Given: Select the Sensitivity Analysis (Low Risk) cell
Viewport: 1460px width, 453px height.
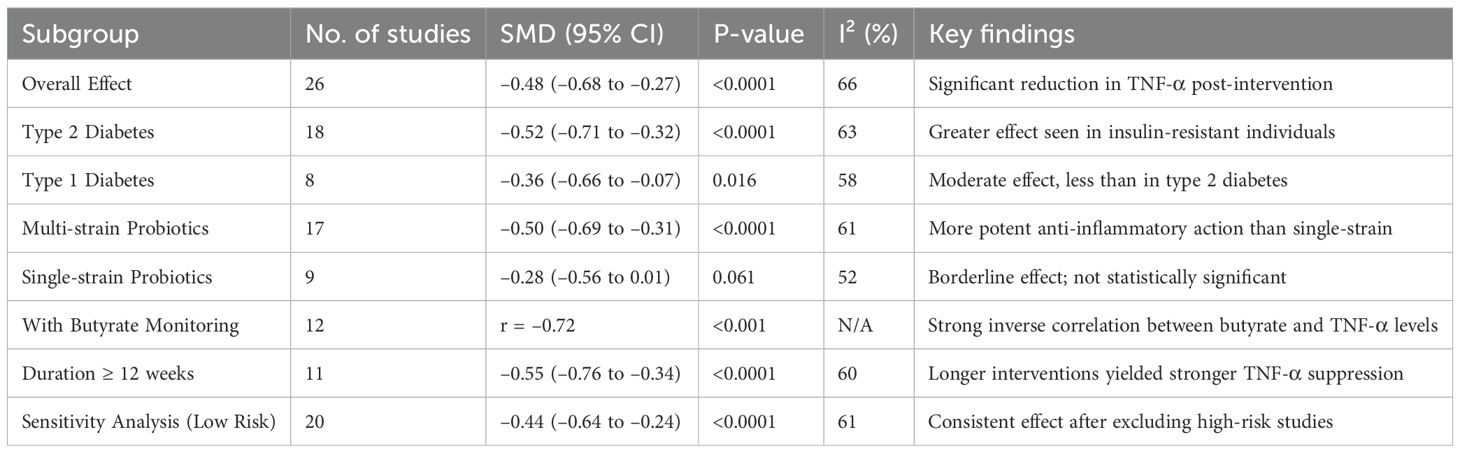Looking at the screenshot, I should tap(149, 422).
